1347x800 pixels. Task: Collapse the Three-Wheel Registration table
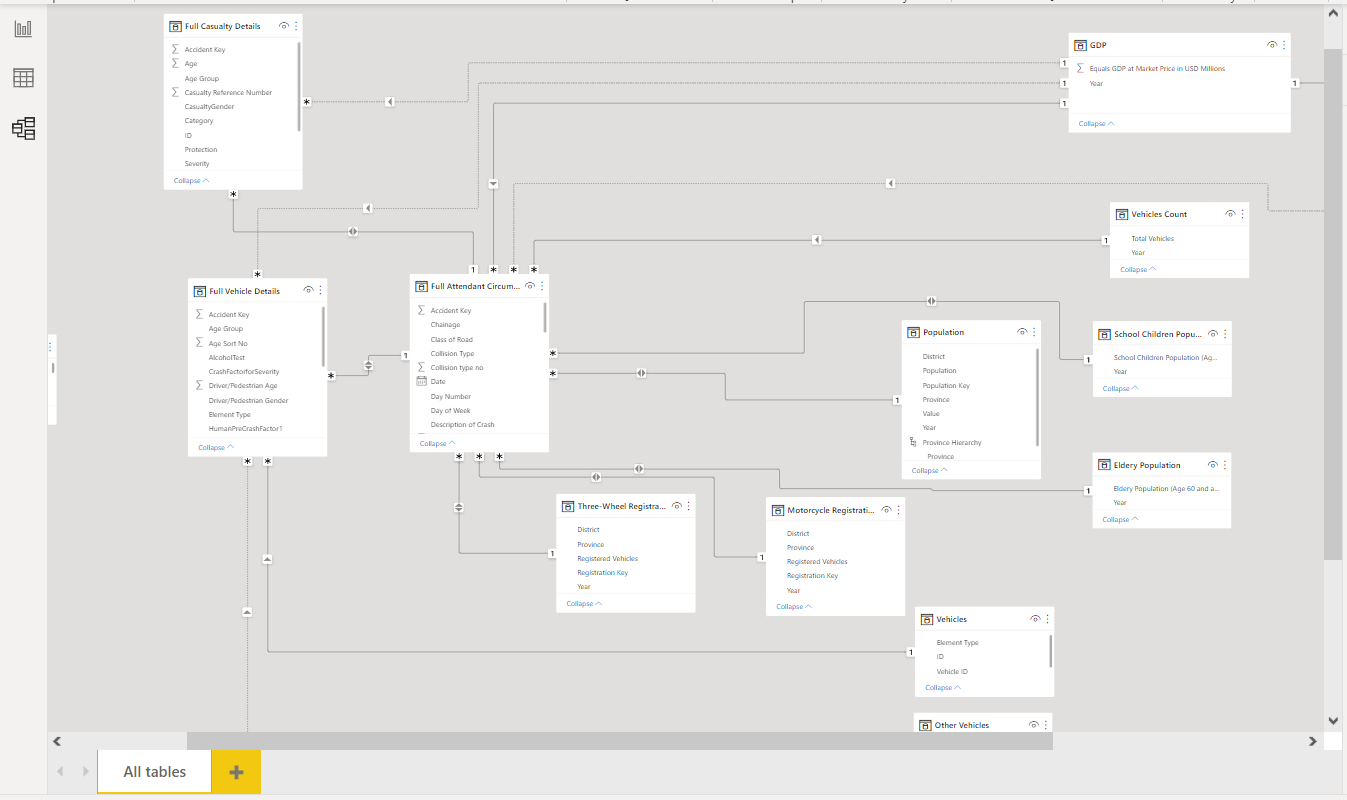click(584, 604)
